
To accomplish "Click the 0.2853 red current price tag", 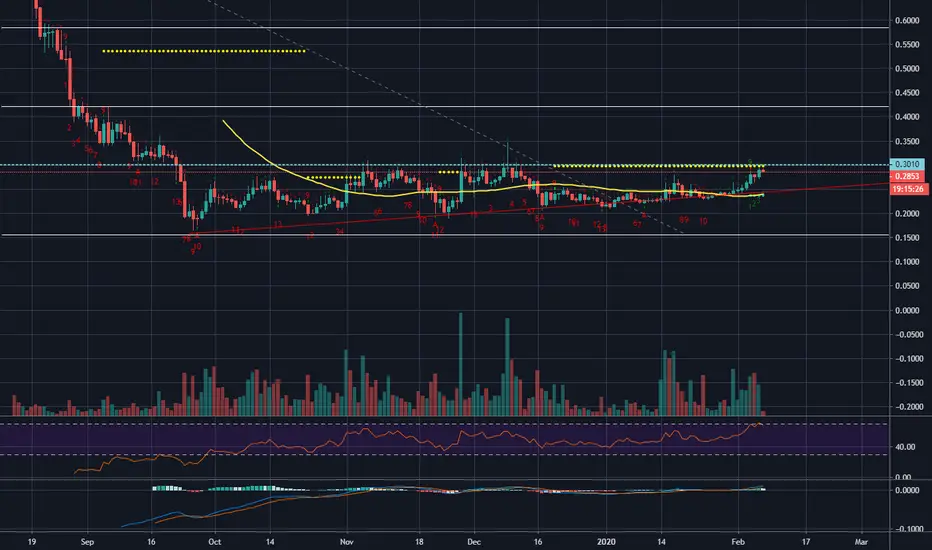I will (x=907, y=177).
